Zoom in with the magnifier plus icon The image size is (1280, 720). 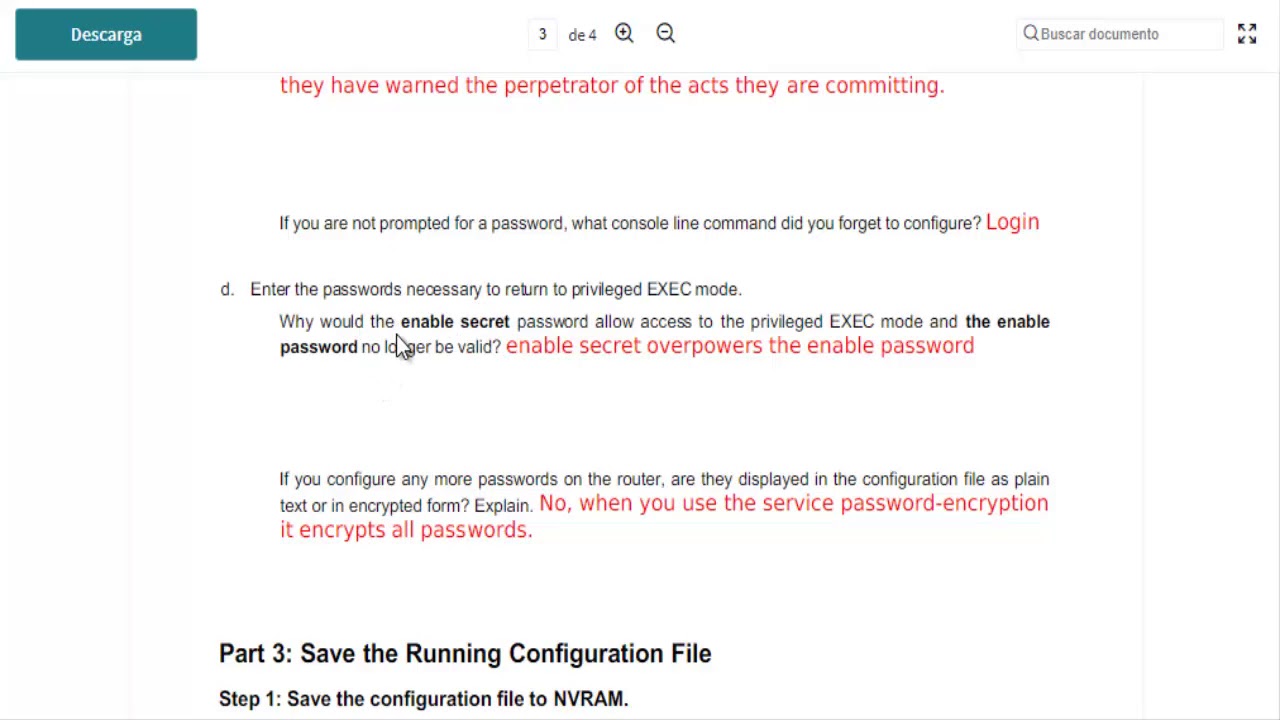coord(624,34)
